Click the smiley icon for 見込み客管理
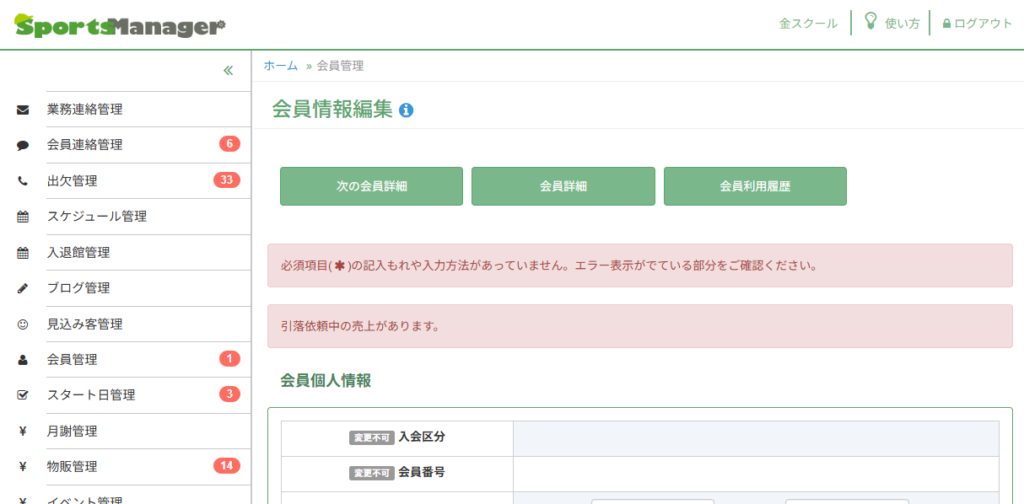 23,324
